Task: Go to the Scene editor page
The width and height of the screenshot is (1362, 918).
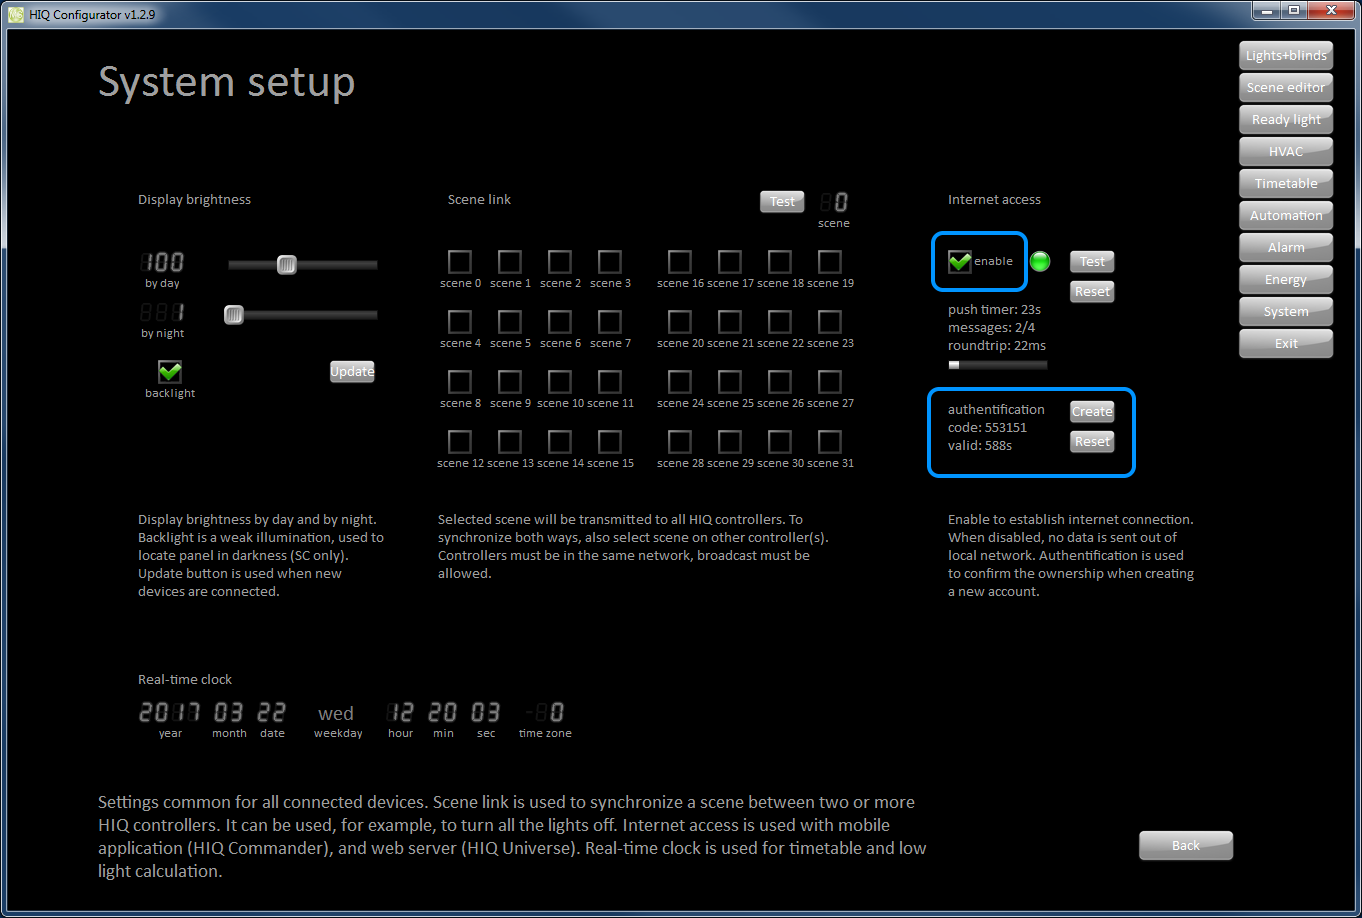Action: point(1286,88)
